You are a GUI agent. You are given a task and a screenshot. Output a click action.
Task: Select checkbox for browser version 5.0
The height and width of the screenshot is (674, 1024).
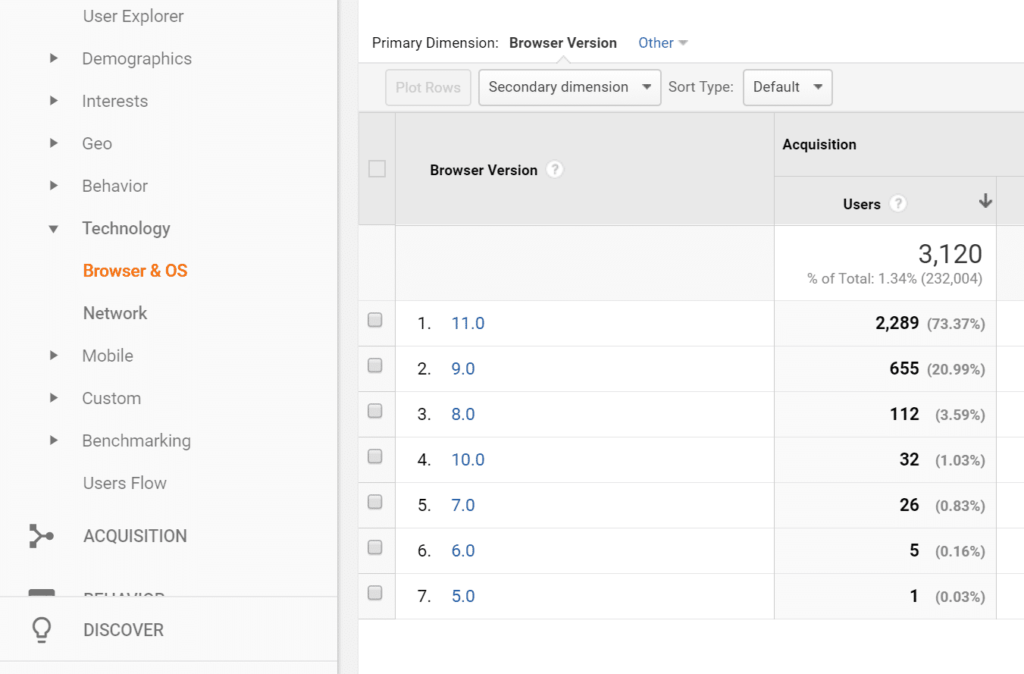(375, 594)
